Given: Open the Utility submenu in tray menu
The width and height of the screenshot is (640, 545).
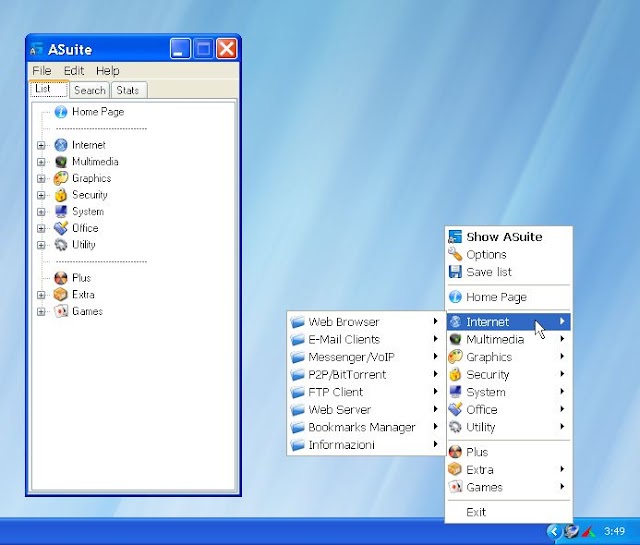Looking at the screenshot, I should coord(509,427).
